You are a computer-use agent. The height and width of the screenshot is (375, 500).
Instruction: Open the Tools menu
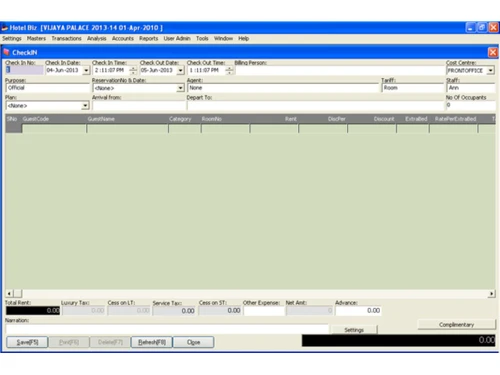202,38
